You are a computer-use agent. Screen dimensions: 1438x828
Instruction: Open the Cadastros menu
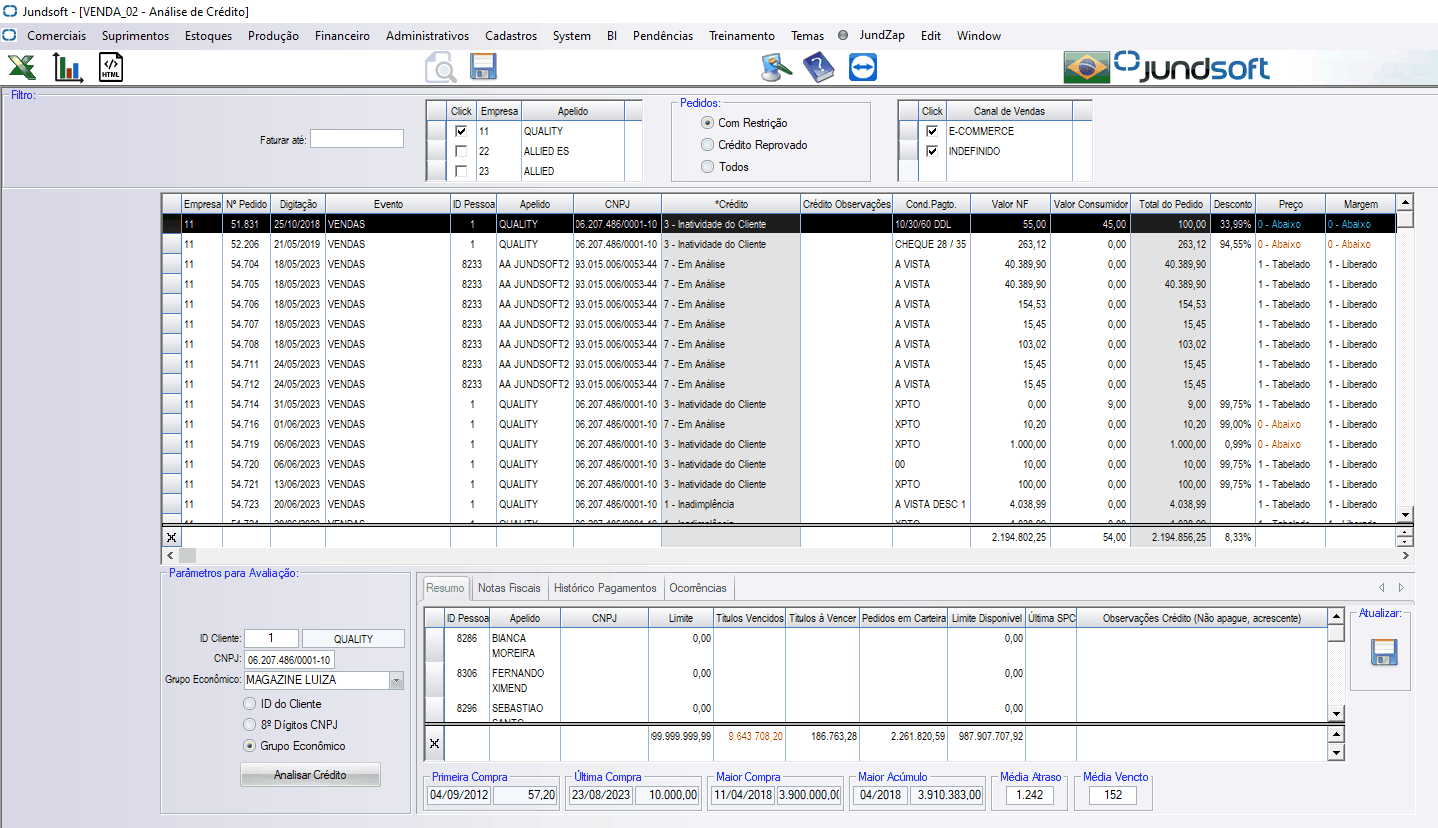(511, 35)
